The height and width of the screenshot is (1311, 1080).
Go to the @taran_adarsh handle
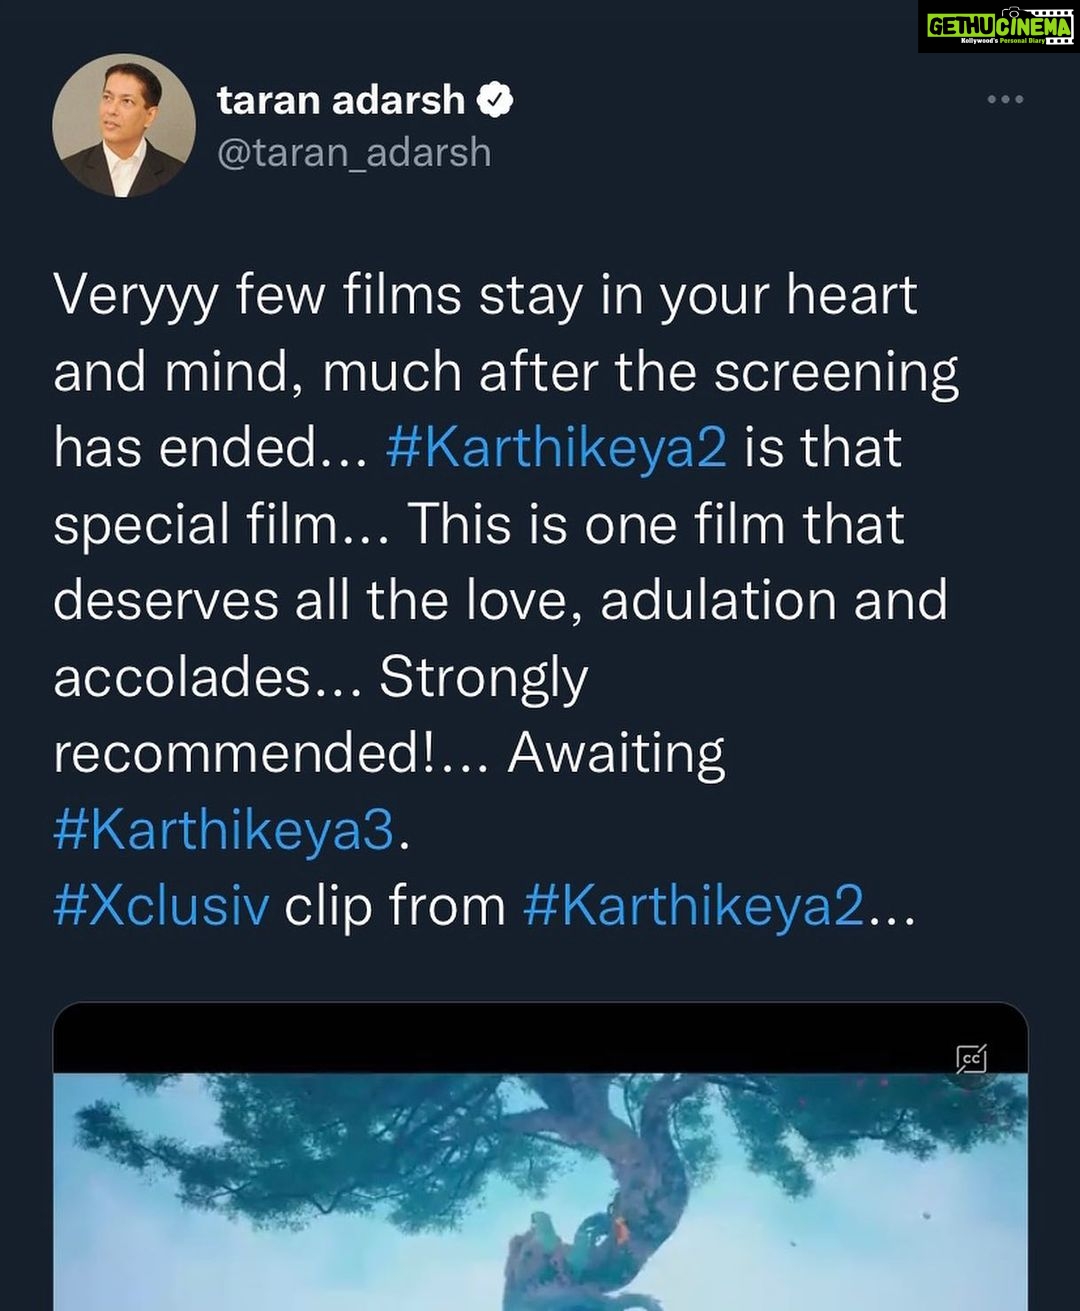tap(354, 153)
